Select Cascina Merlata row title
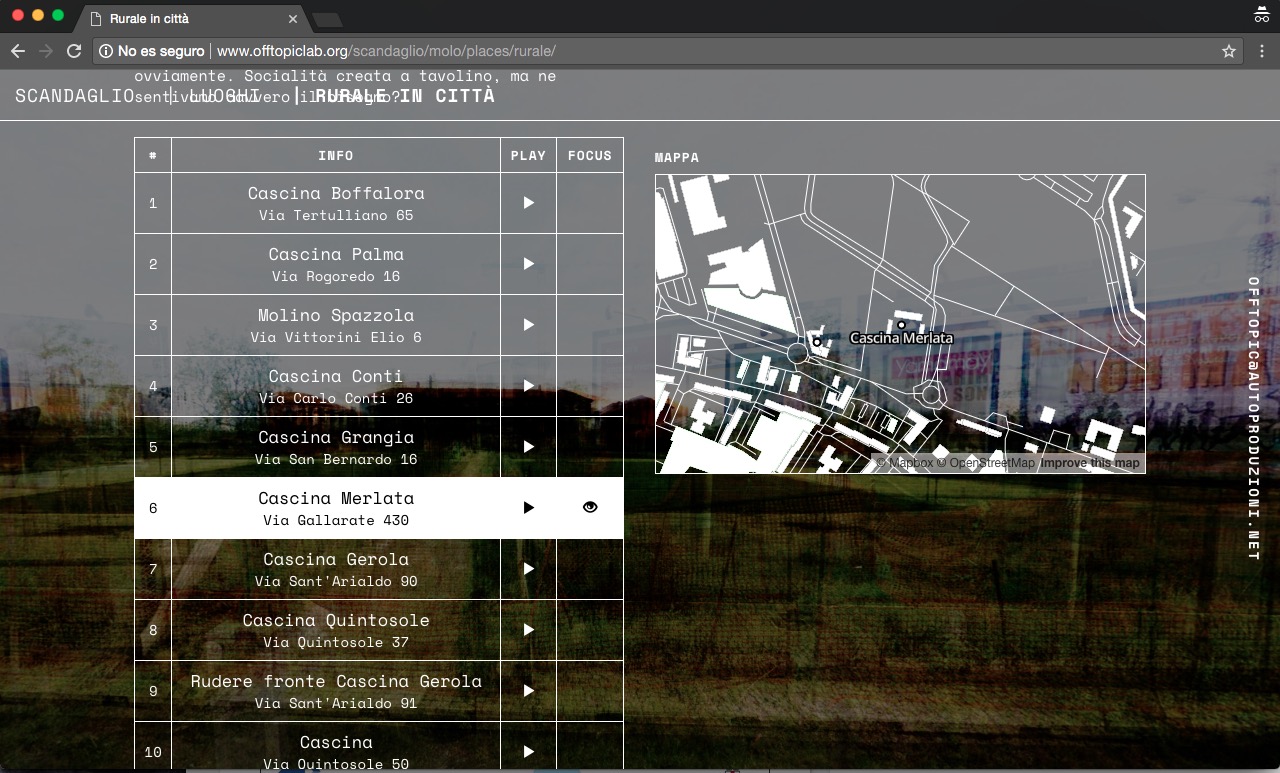This screenshot has height=773, width=1280. 336,498
